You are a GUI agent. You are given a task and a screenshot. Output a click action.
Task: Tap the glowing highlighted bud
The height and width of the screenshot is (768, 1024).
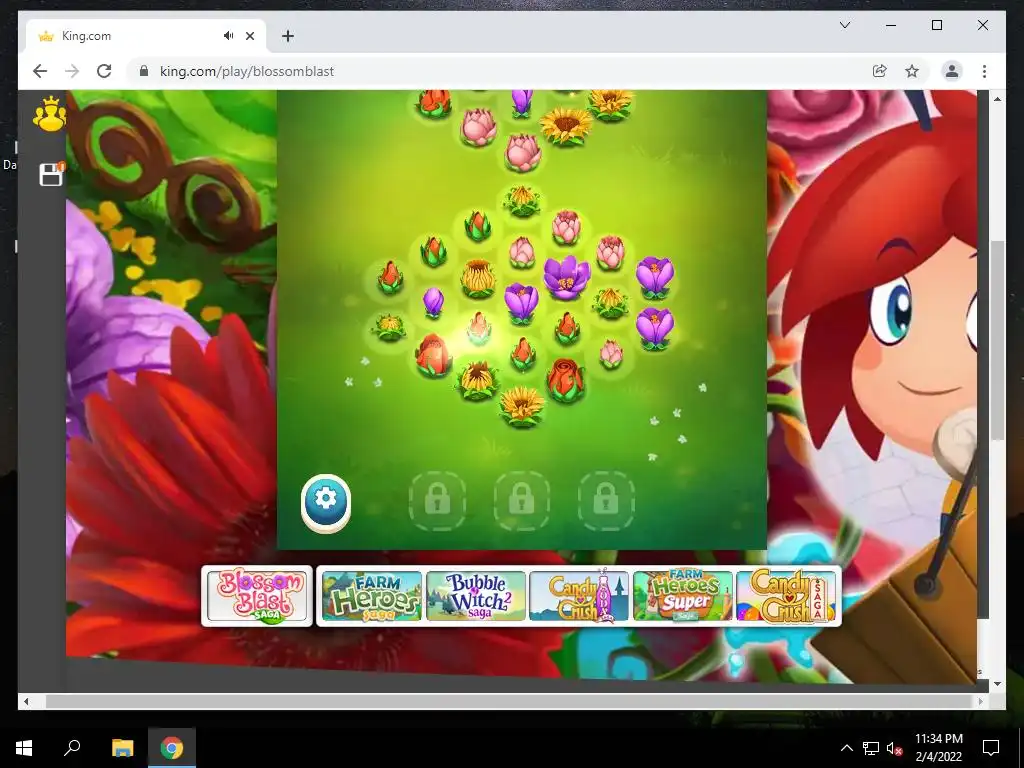pos(479,328)
